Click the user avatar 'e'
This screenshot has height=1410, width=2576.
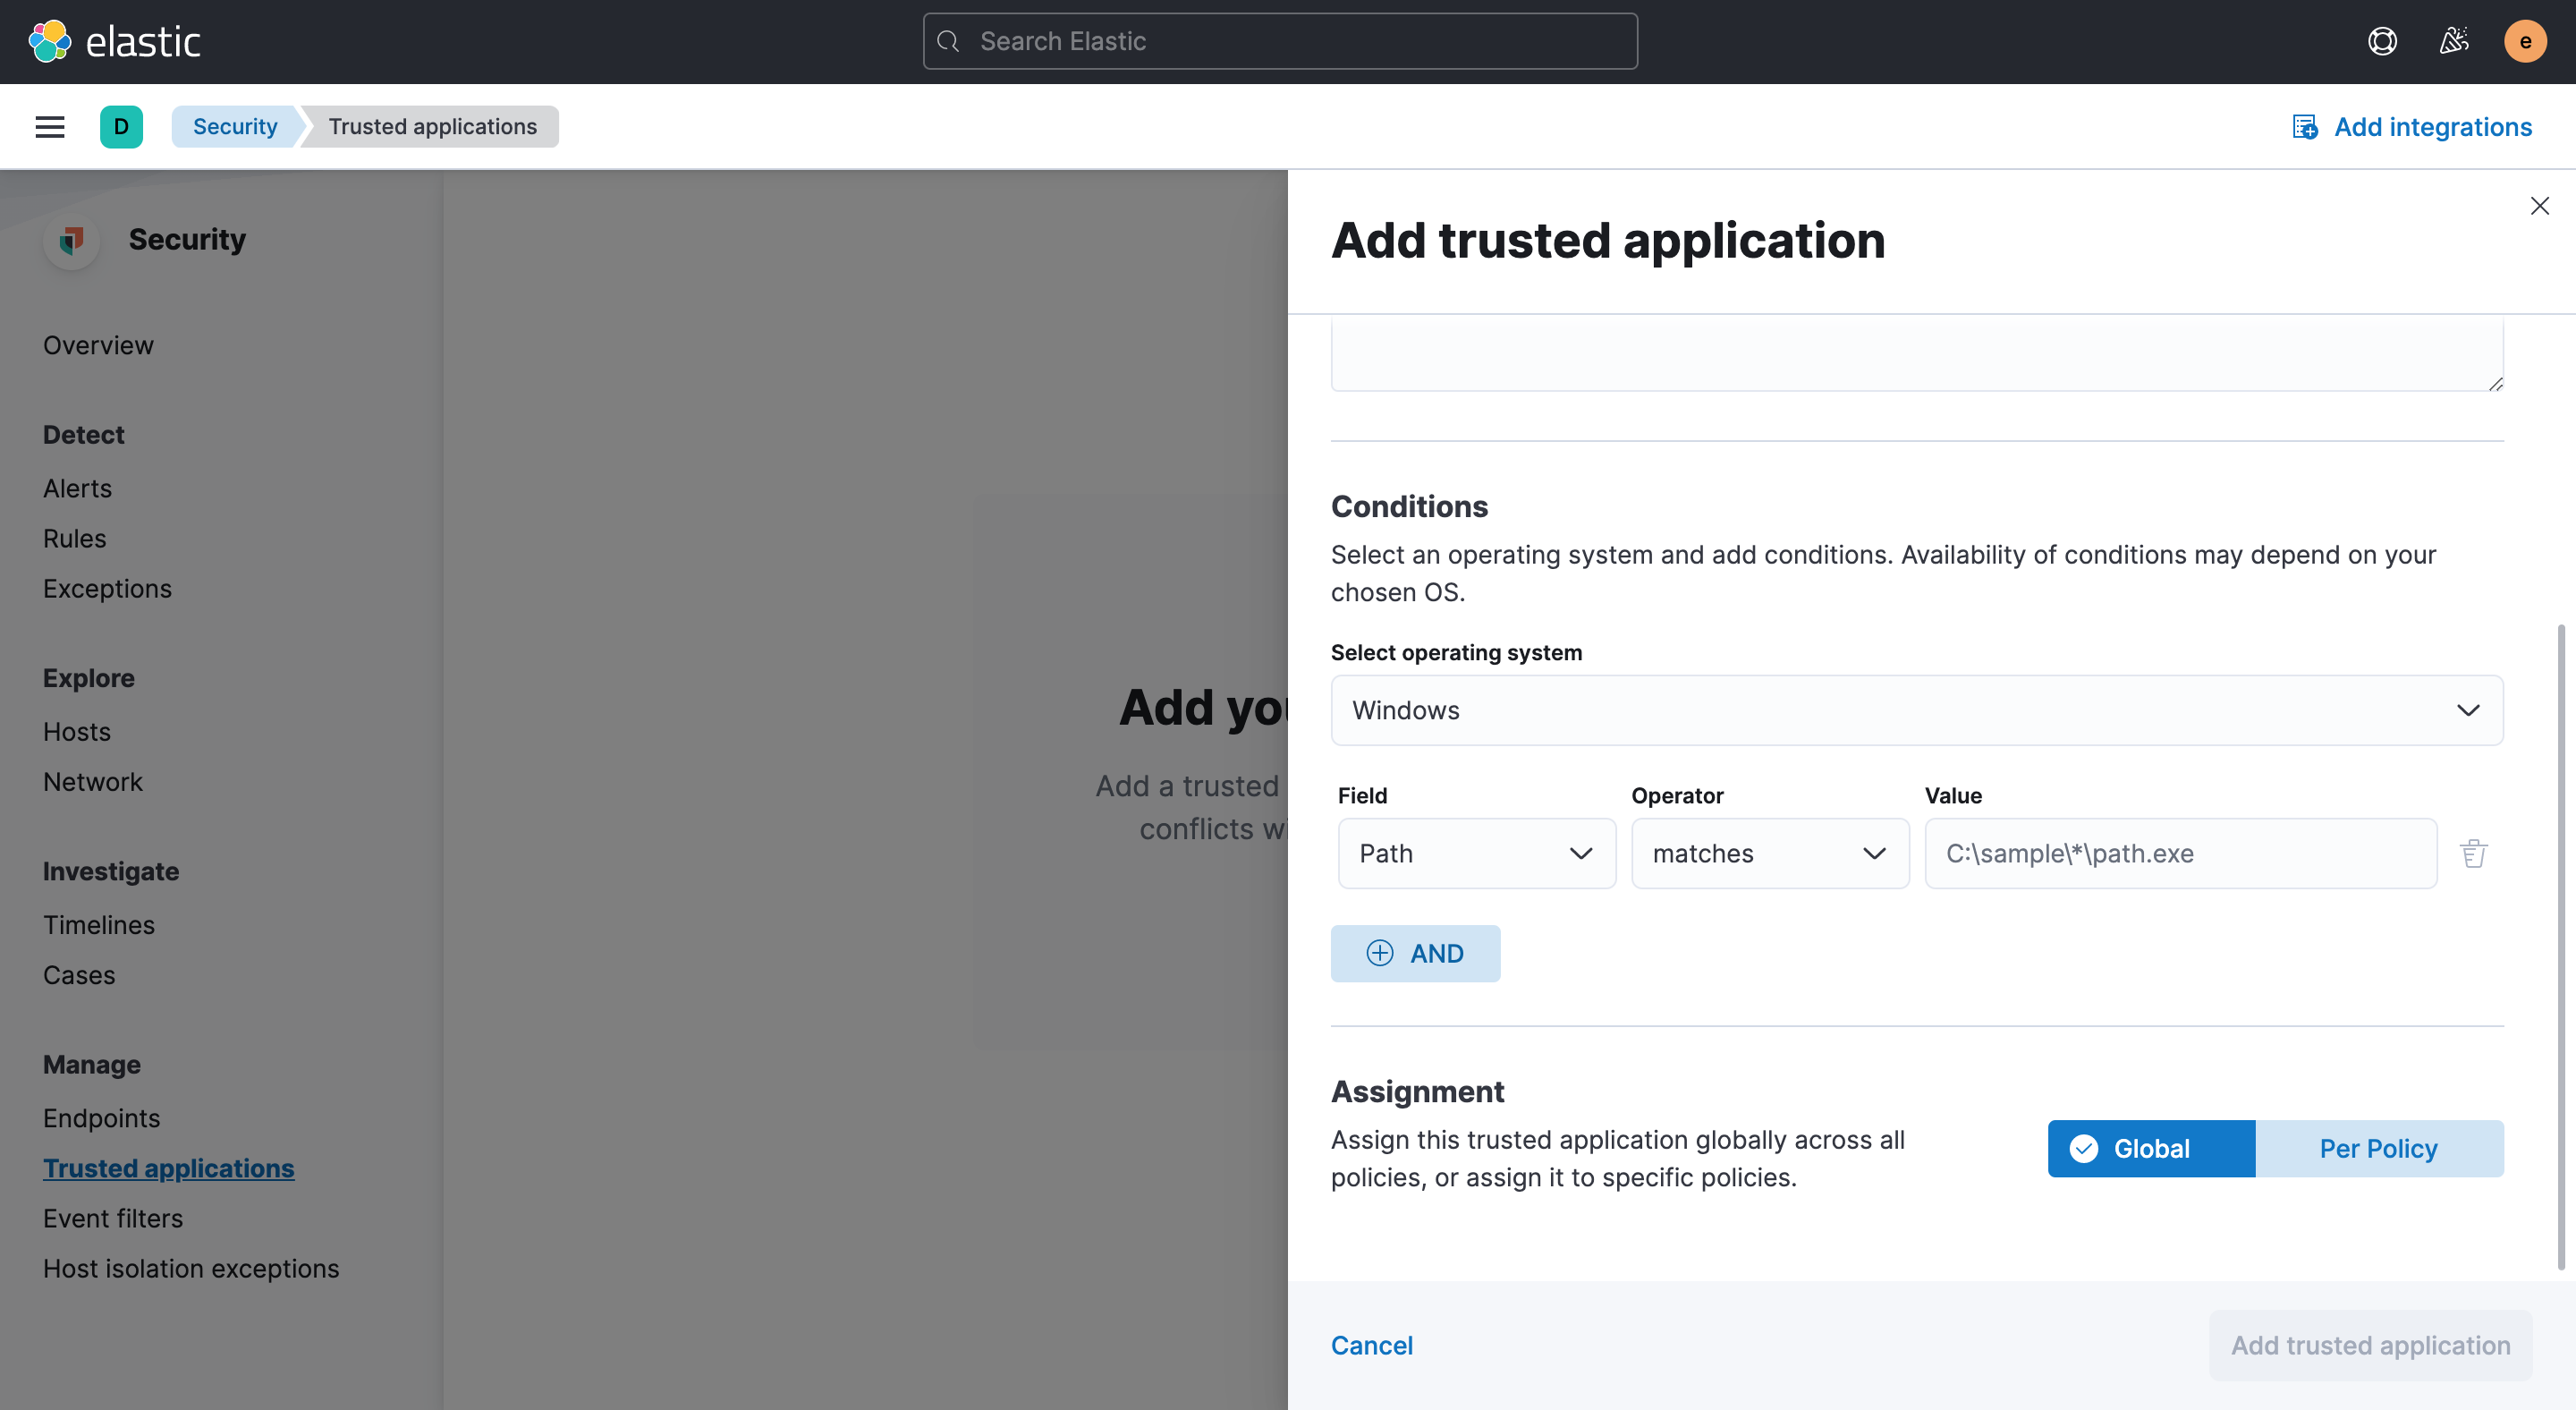coord(2524,41)
